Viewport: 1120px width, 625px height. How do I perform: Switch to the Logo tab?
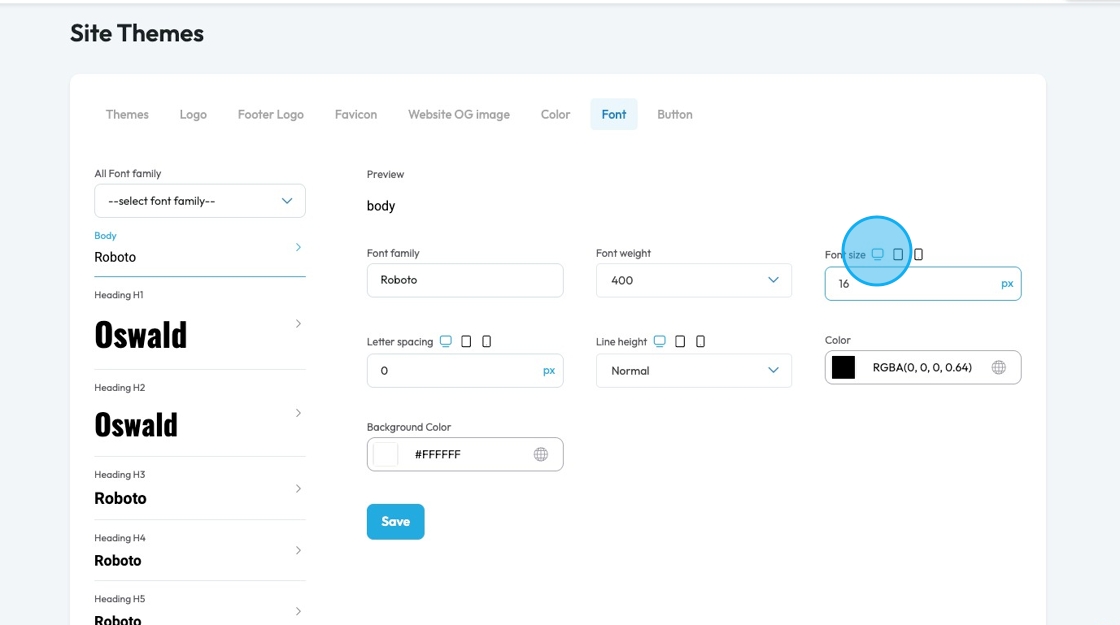(x=193, y=114)
